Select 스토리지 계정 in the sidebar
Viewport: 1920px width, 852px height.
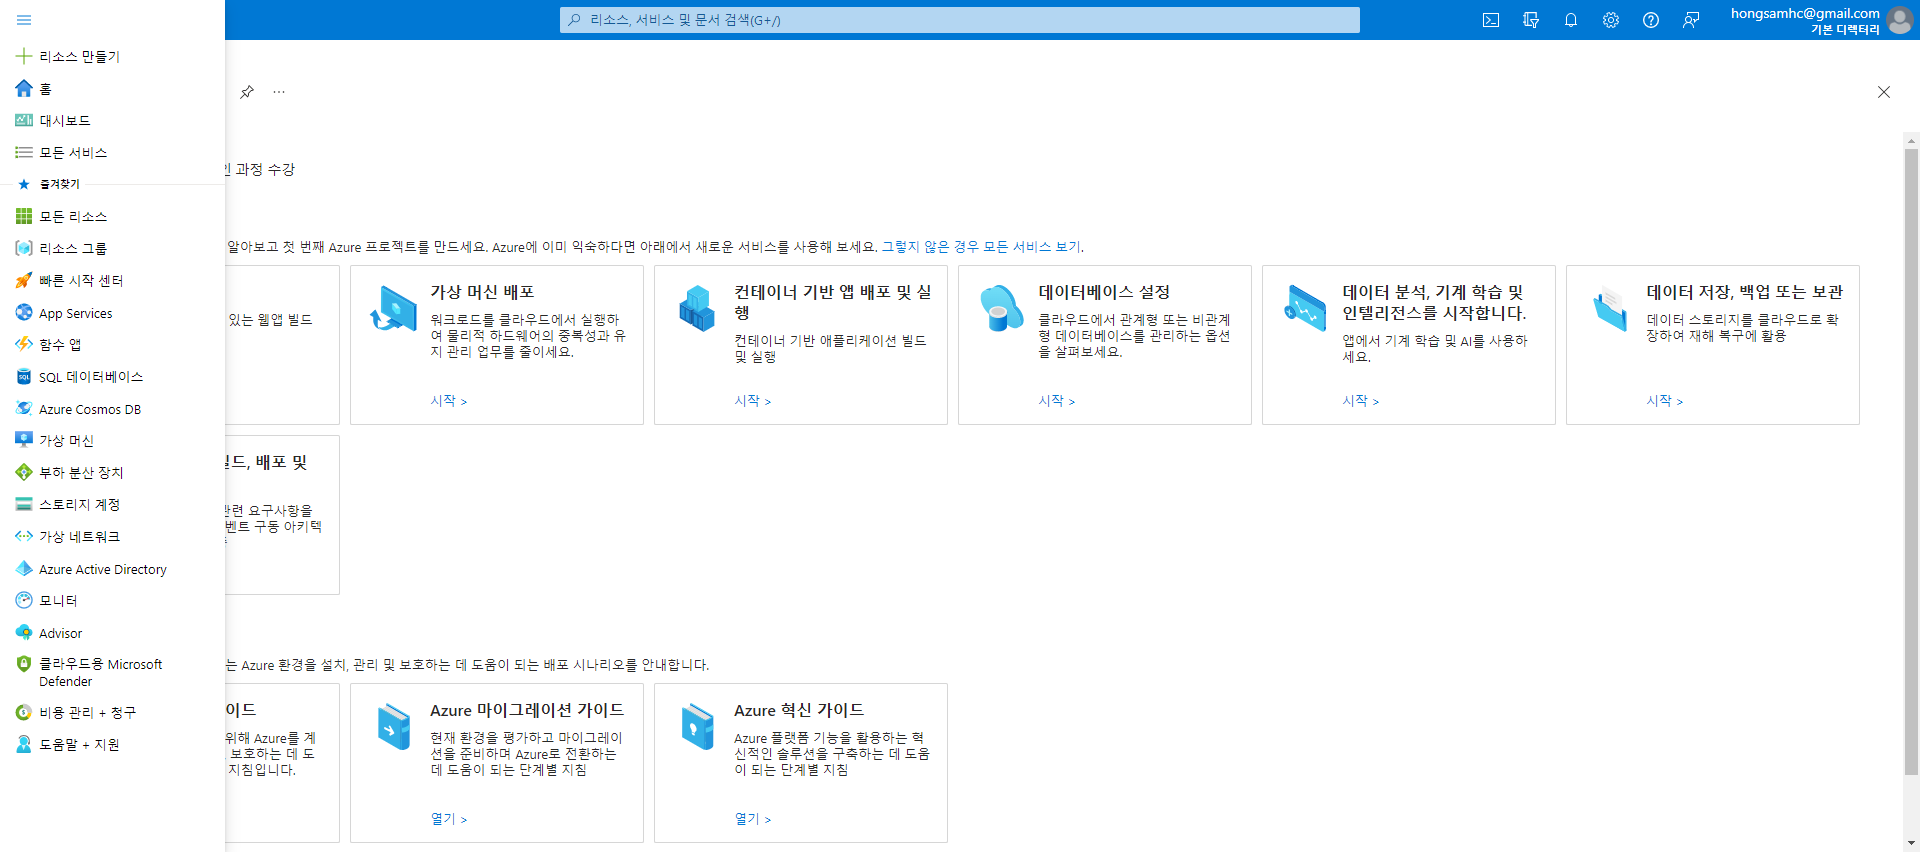coord(79,505)
